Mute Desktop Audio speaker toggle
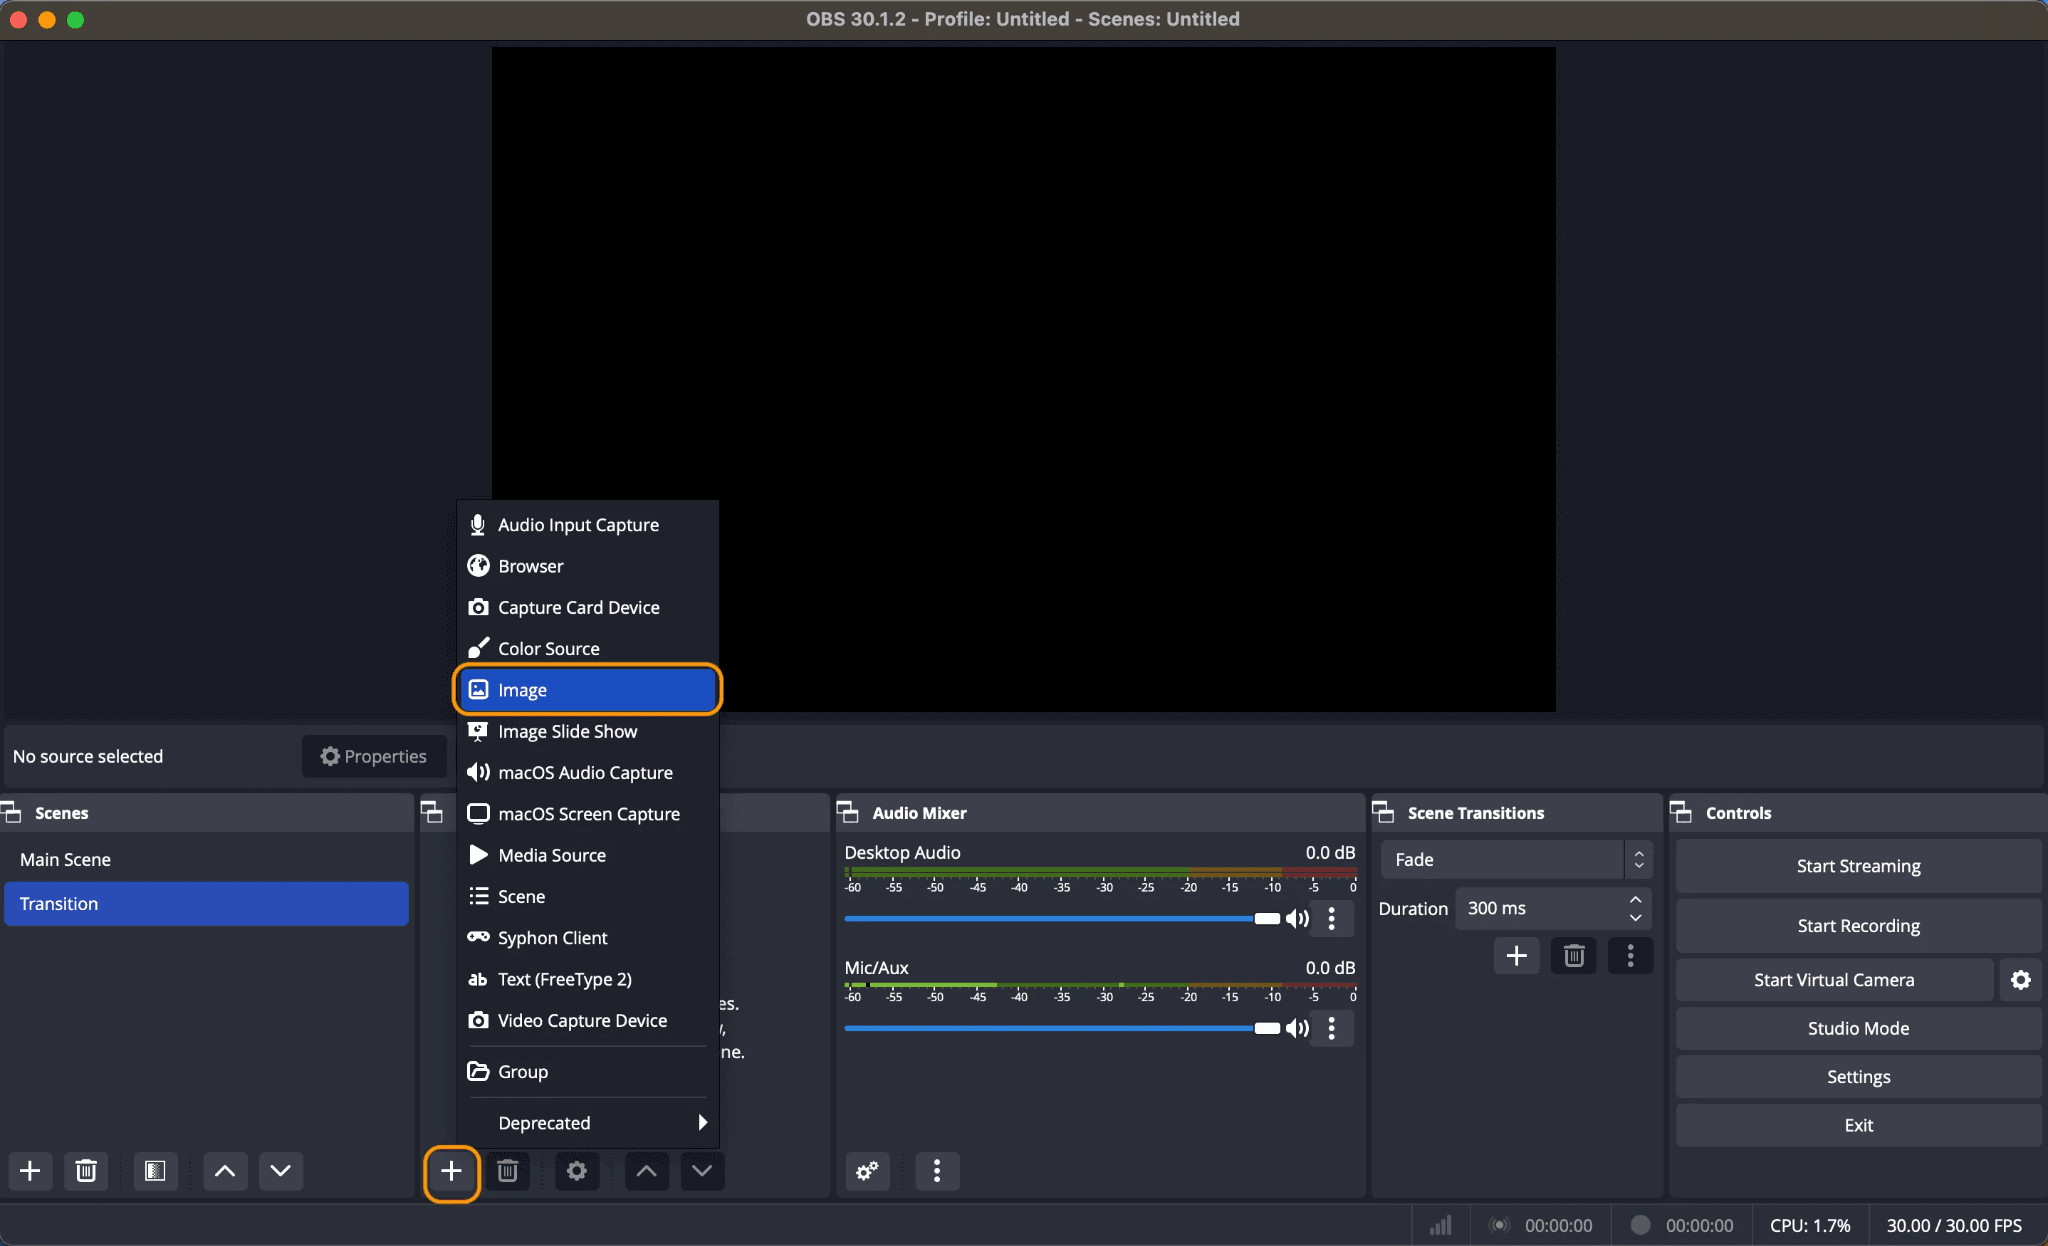 1297,919
